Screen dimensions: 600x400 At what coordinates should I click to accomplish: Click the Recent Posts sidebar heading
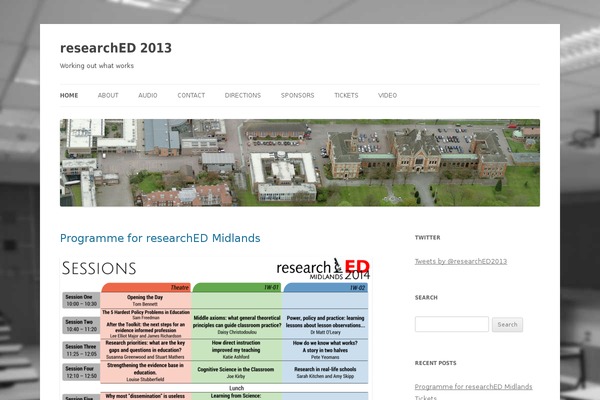click(435, 363)
